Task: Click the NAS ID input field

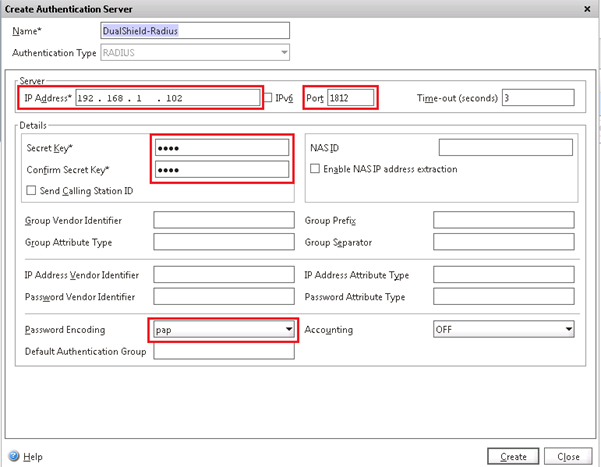Action: click(x=504, y=147)
